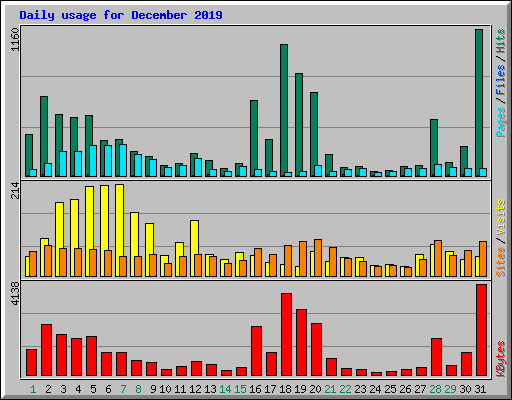Click the red KBytes bar for day 18

click(286, 335)
